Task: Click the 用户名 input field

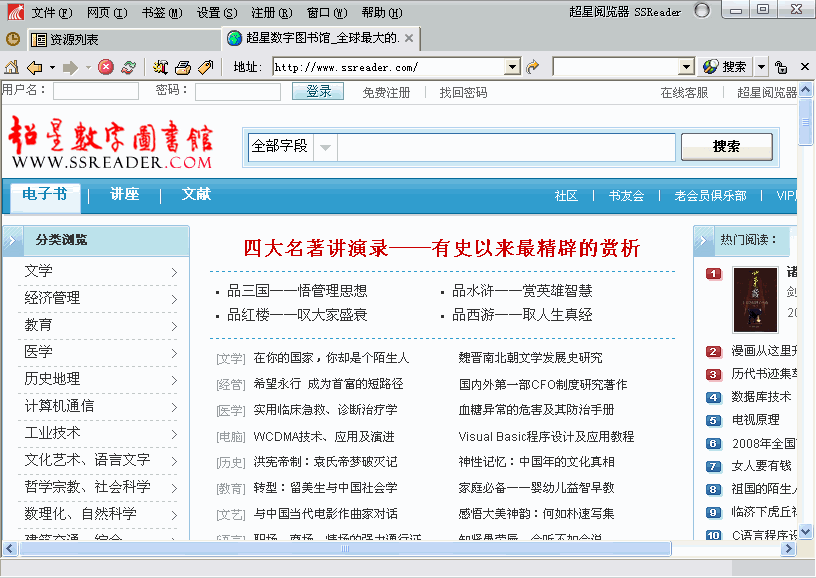Action: (x=96, y=91)
